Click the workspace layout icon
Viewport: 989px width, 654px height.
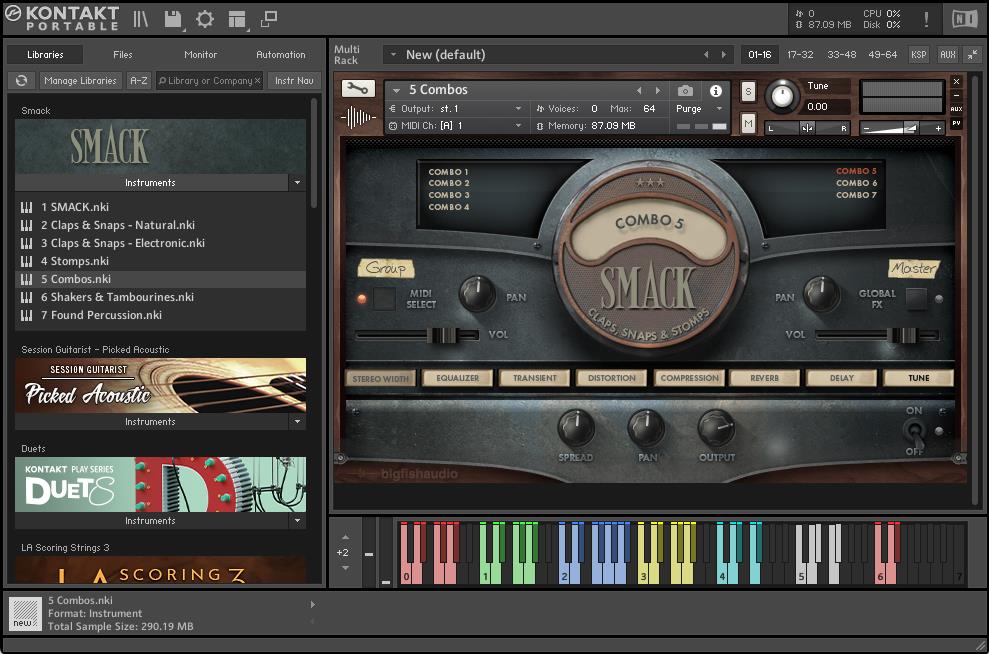237,19
